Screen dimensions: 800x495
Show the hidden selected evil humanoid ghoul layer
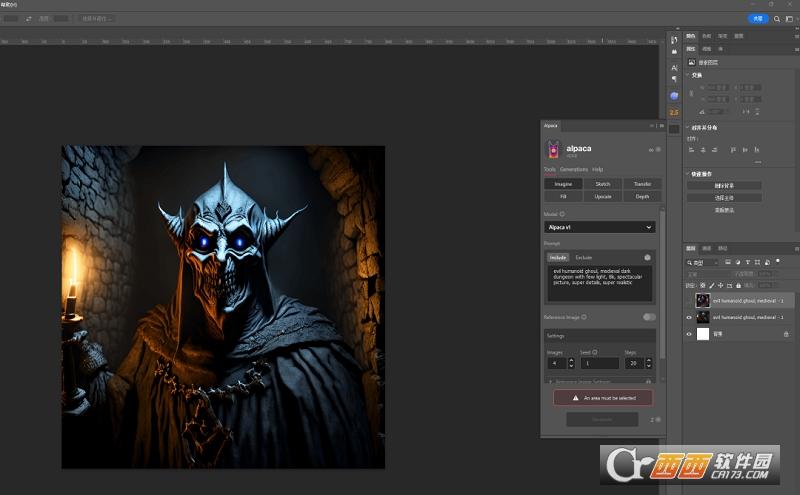click(689, 301)
